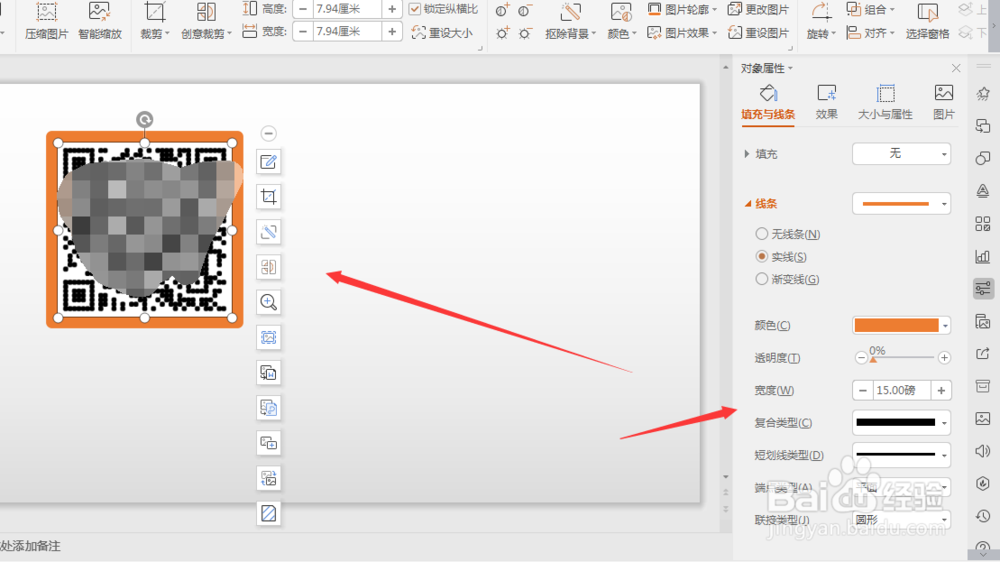
Task: Switch to the 填充与线条 fill and line tab
Action: (768, 102)
